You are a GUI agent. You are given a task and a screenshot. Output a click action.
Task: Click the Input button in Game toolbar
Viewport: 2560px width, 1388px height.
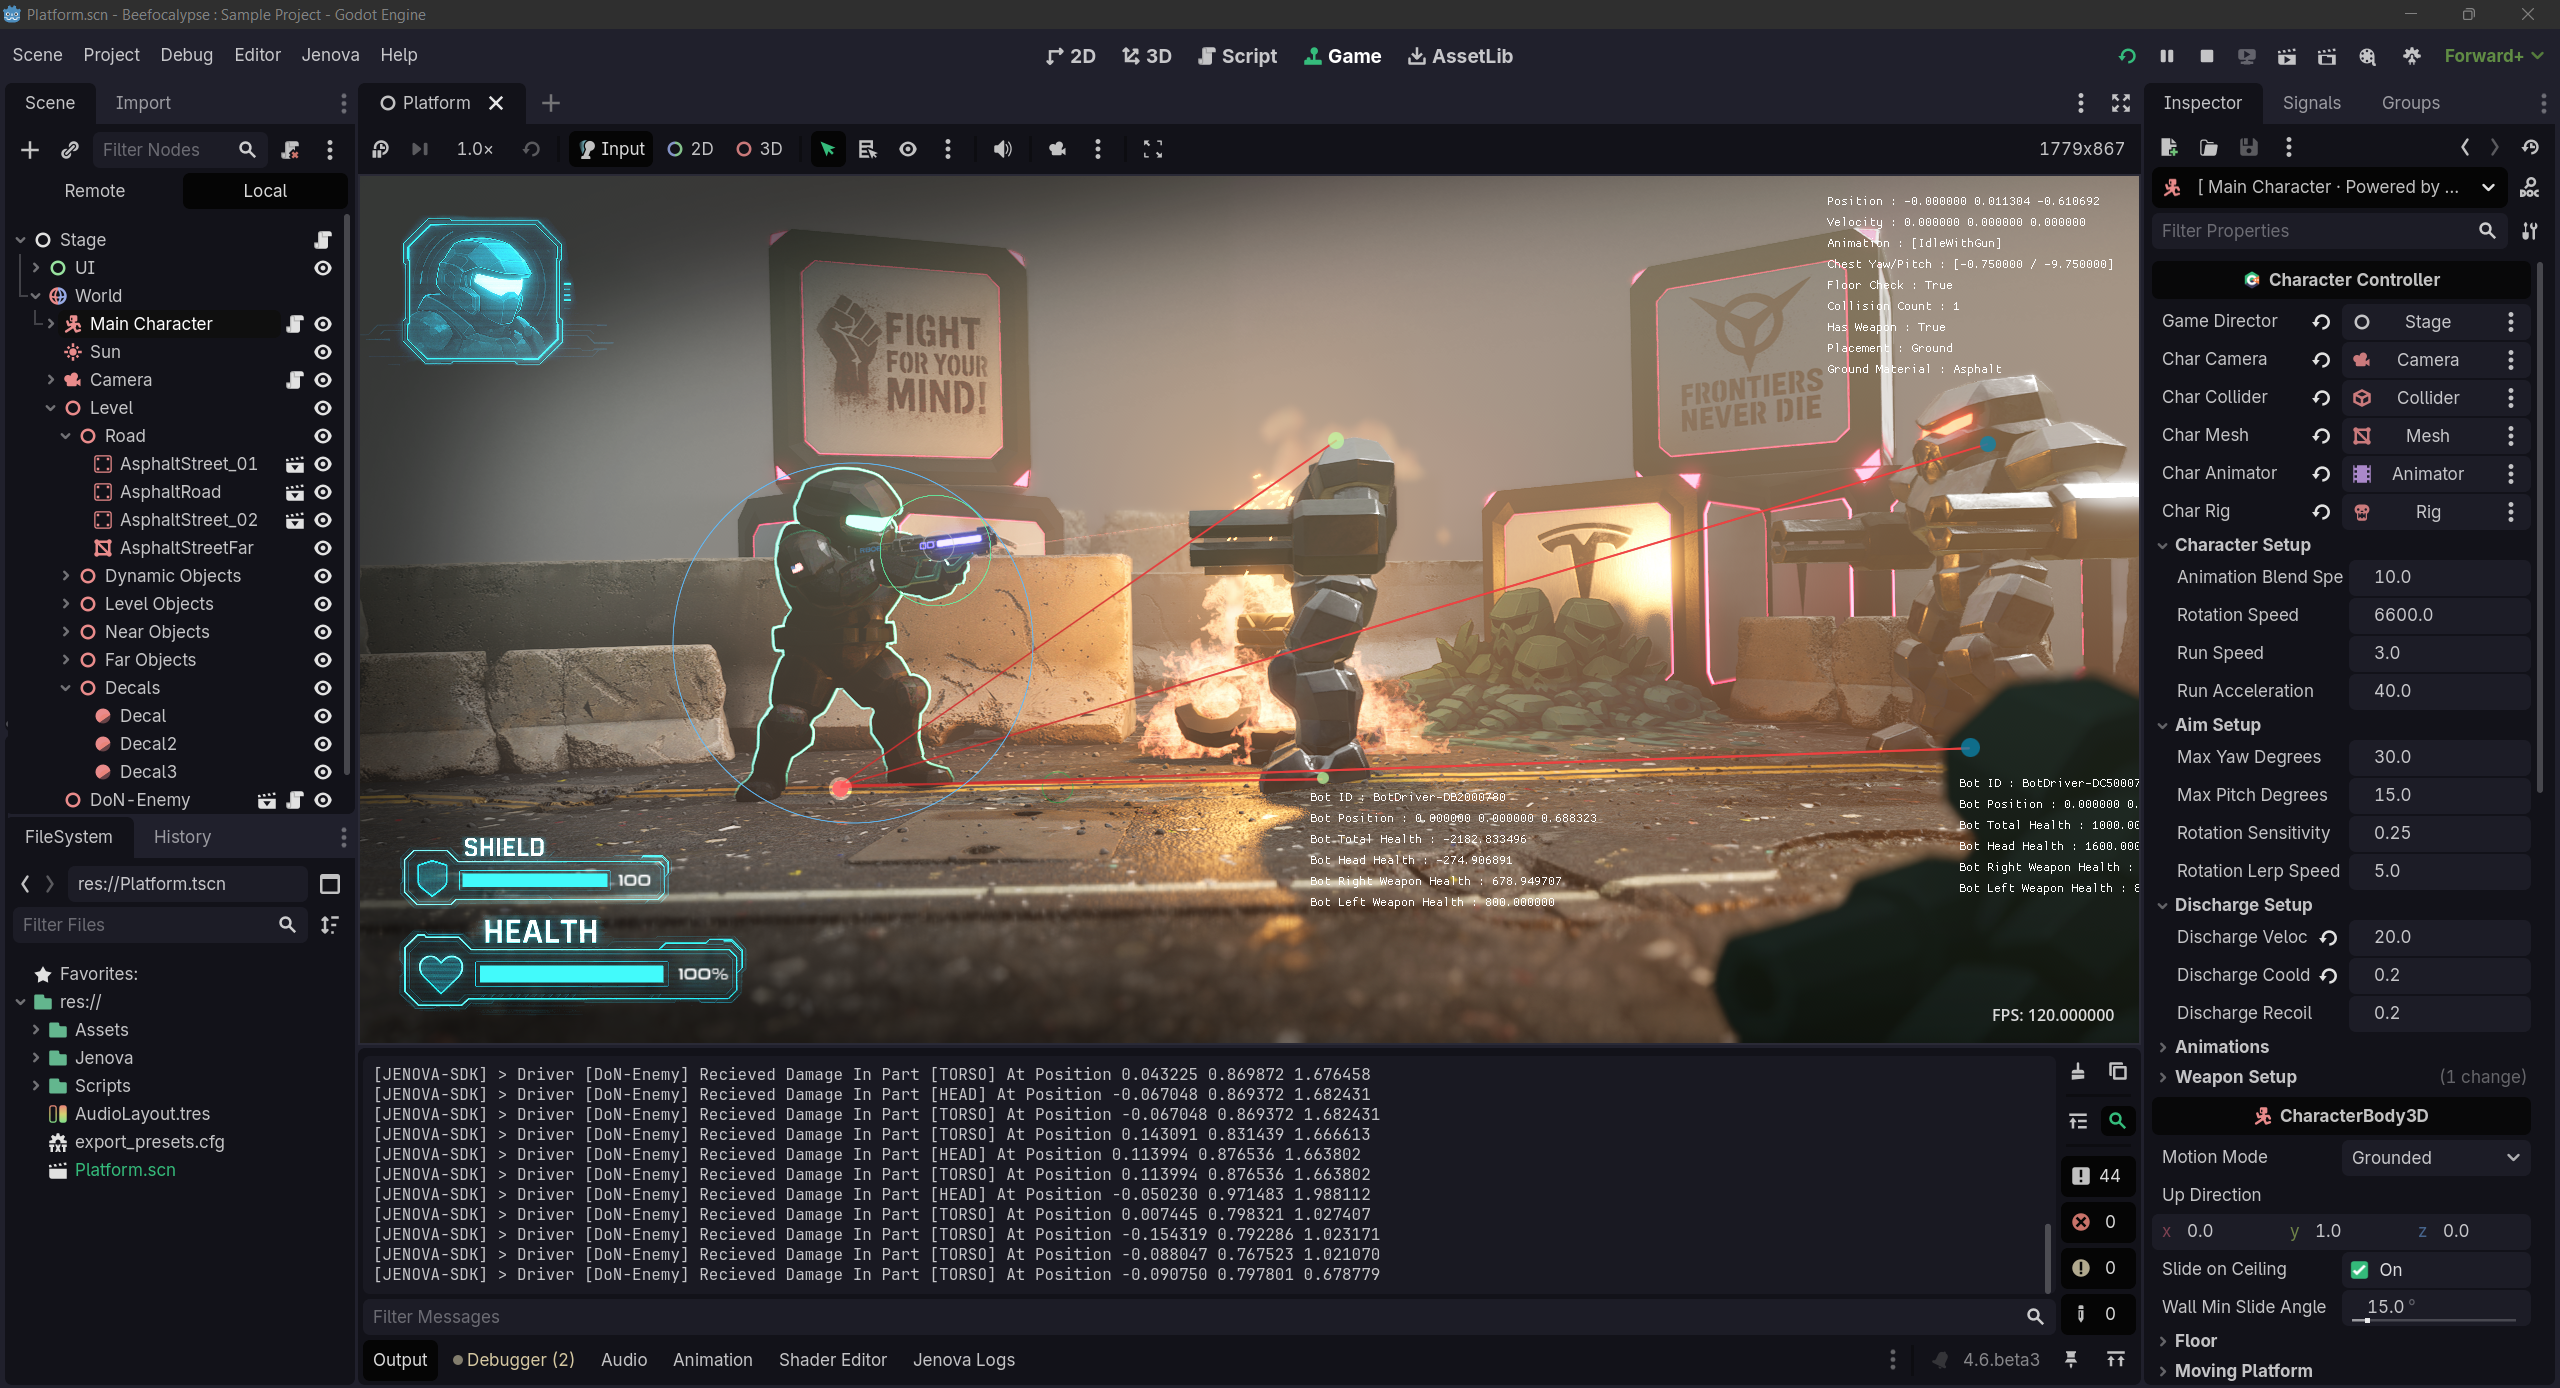coord(612,149)
